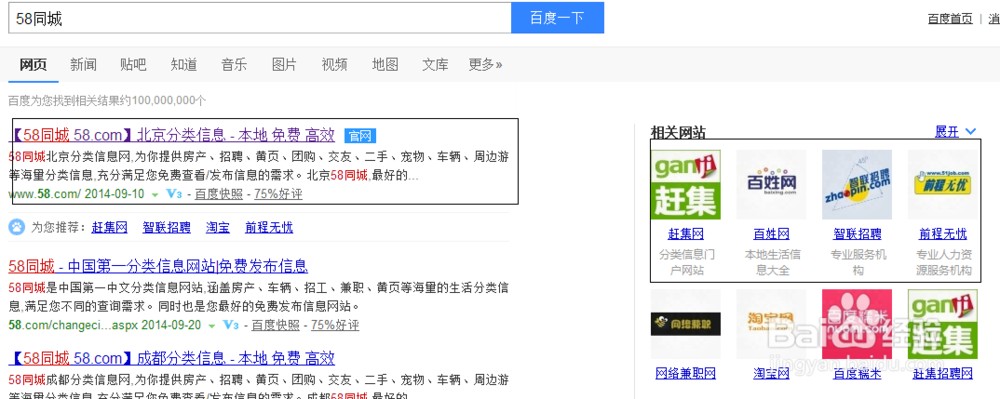Expand related sites with 展开

955,132
